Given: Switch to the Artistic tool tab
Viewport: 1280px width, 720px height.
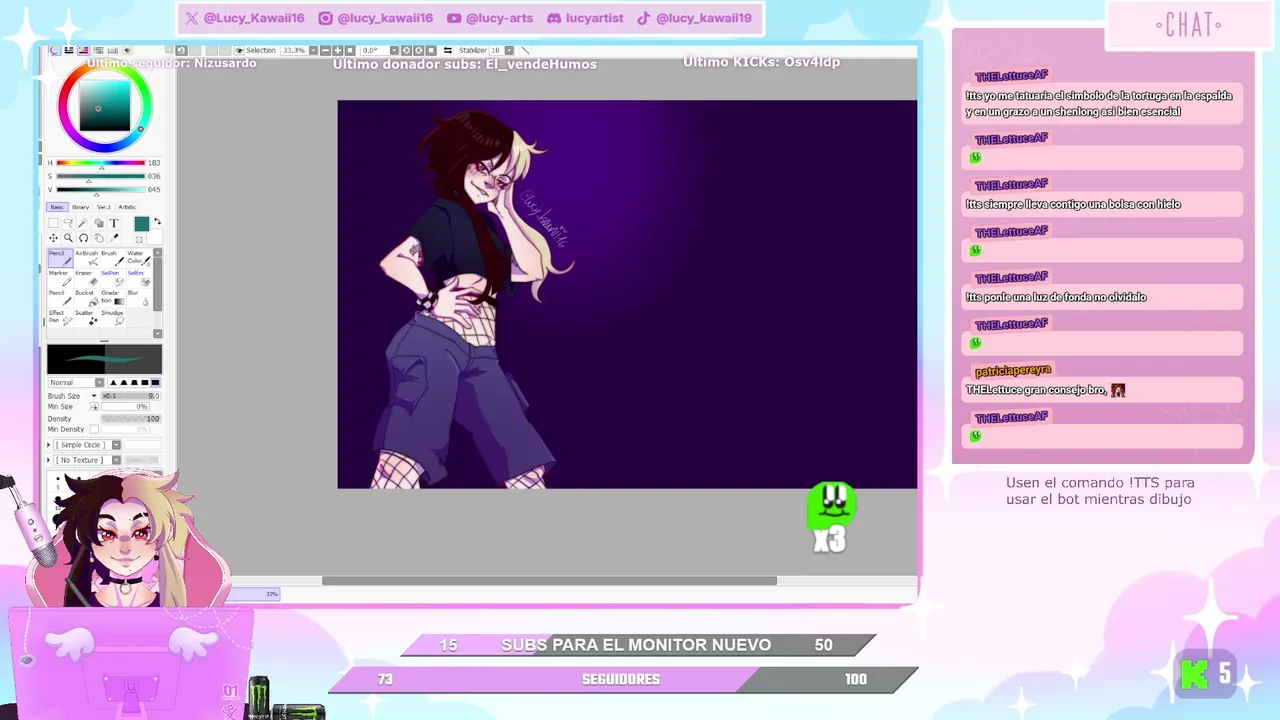Looking at the screenshot, I should click(127, 207).
